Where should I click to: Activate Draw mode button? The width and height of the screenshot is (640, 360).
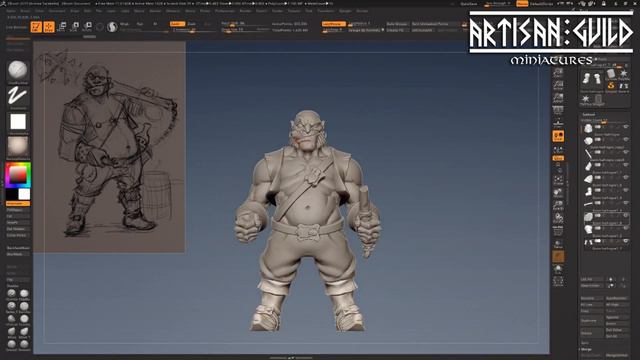tap(49, 27)
